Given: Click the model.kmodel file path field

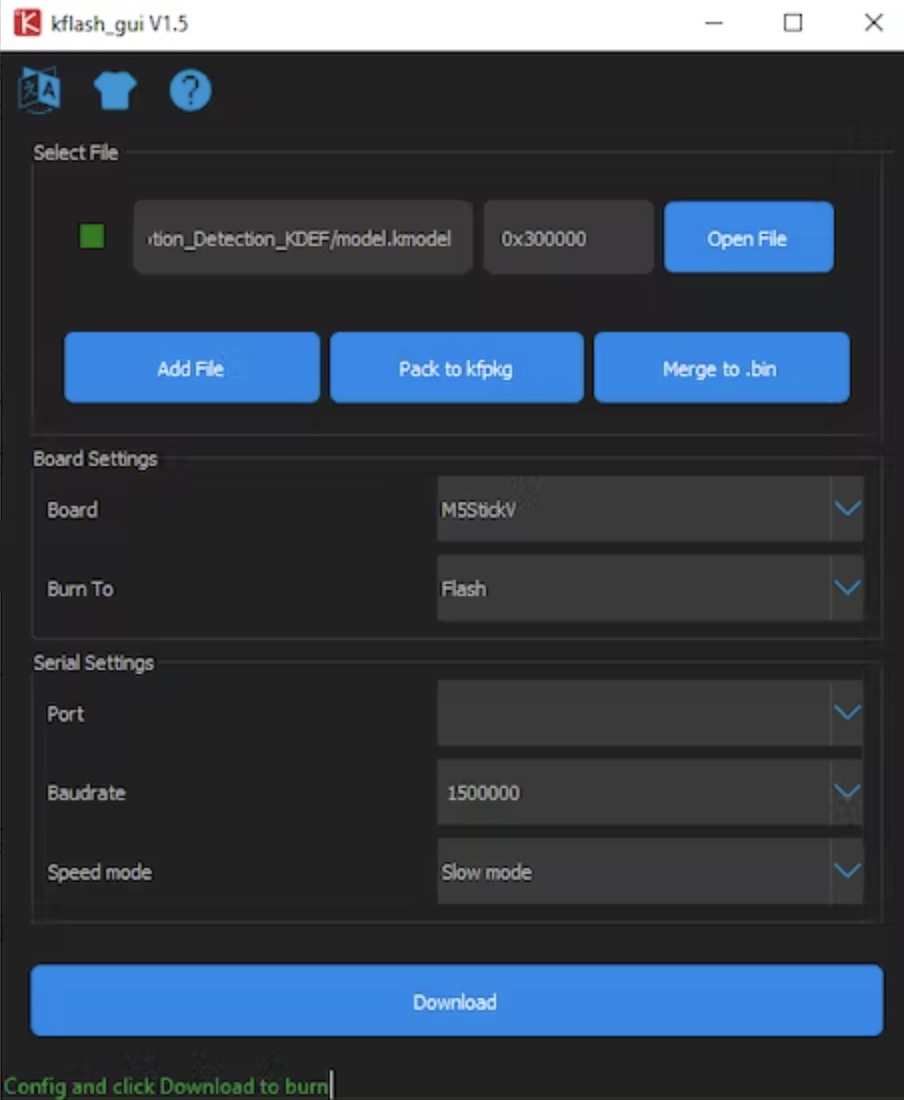Looking at the screenshot, I should click(x=303, y=238).
